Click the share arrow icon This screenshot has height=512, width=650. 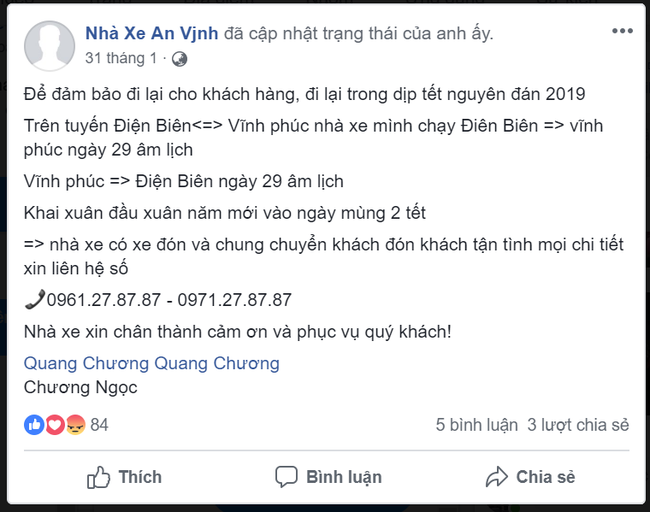497,476
